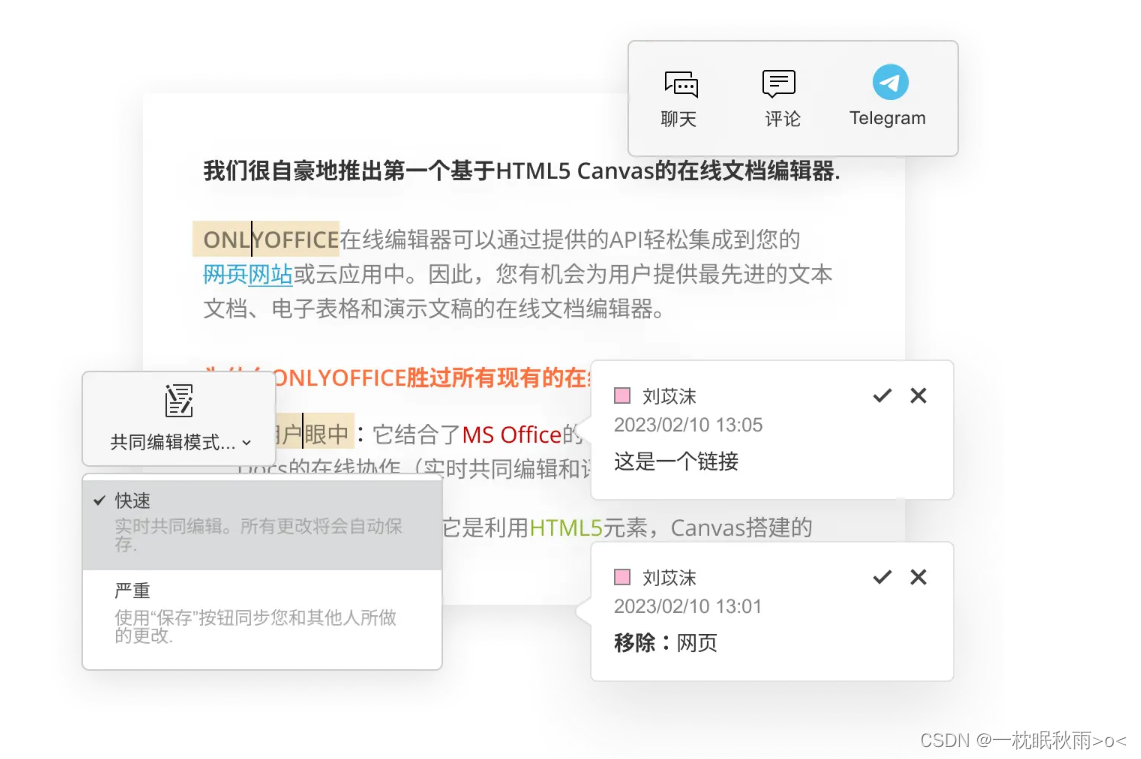This screenshot has width=1141, height=759.
Task: Follow the 网页网站 hyperlink
Action: click(247, 274)
